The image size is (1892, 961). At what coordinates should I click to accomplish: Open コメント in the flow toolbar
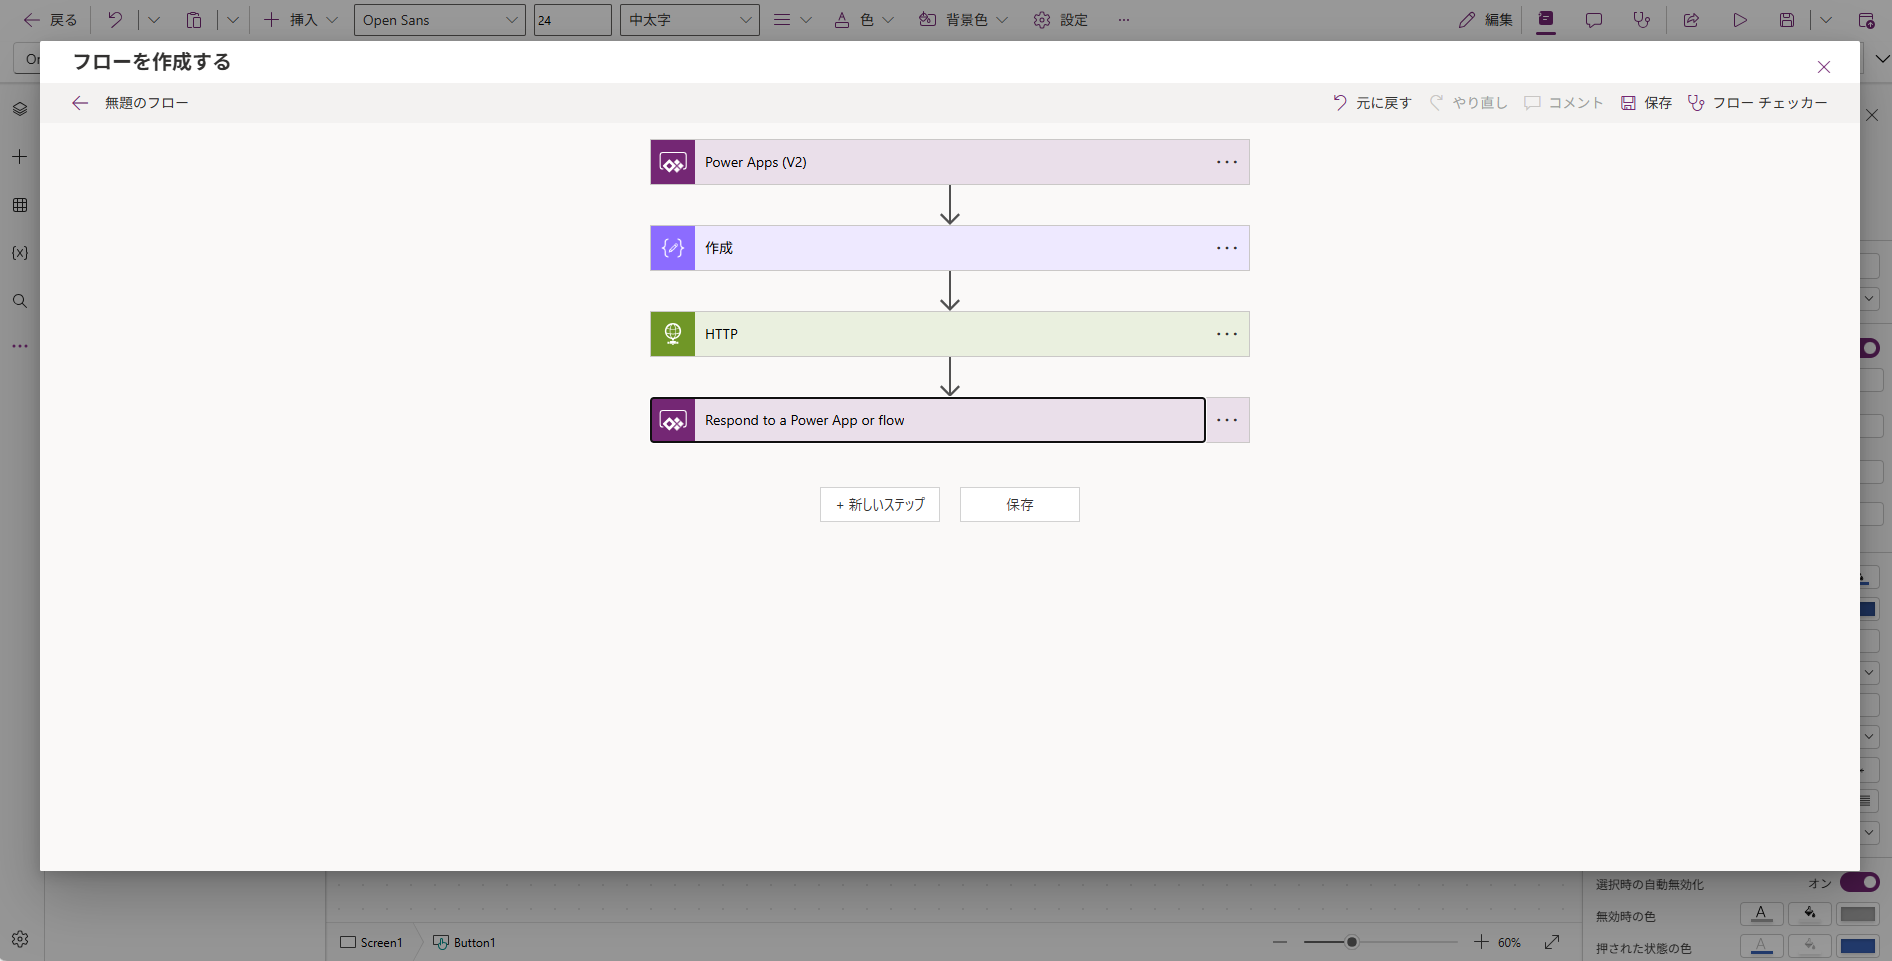click(1564, 103)
